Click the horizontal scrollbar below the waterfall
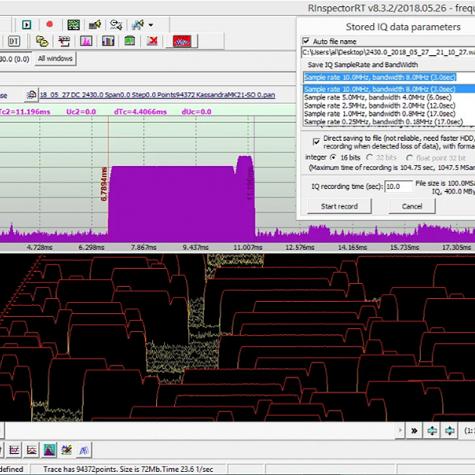 point(200,430)
